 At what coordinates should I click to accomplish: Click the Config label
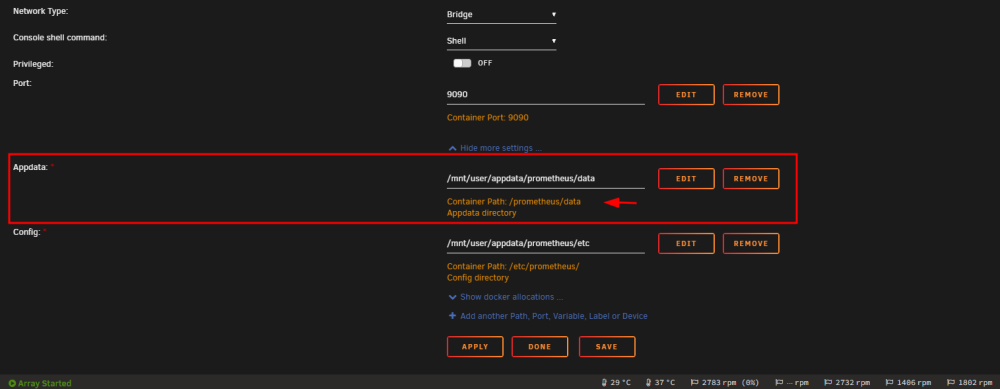click(27, 232)
